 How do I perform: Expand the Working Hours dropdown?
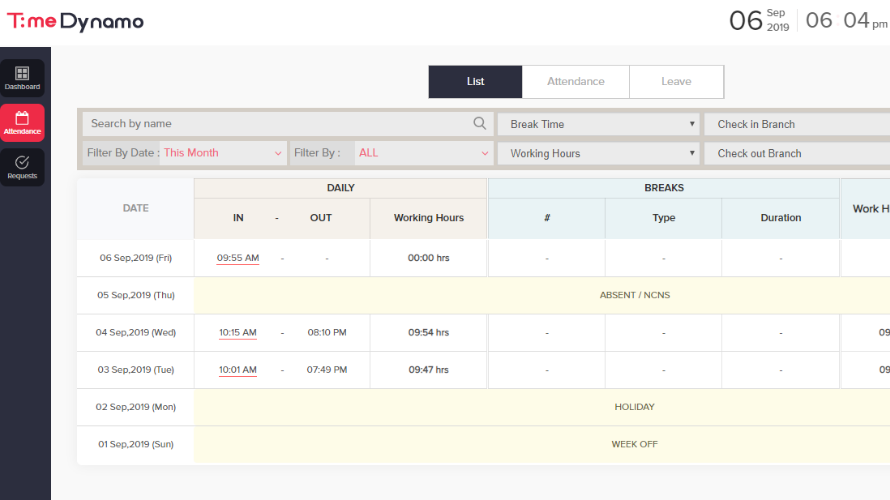(x=598, y=153)
